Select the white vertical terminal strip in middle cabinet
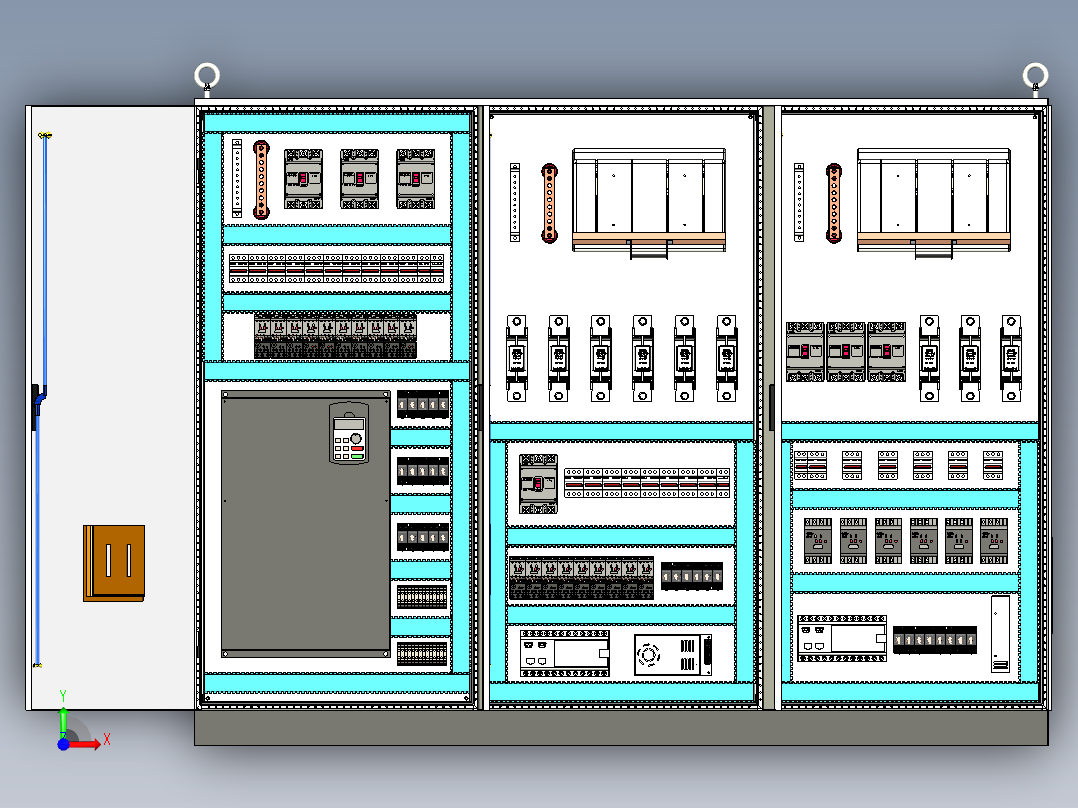 pyautogui.click(x=515, y=202)
